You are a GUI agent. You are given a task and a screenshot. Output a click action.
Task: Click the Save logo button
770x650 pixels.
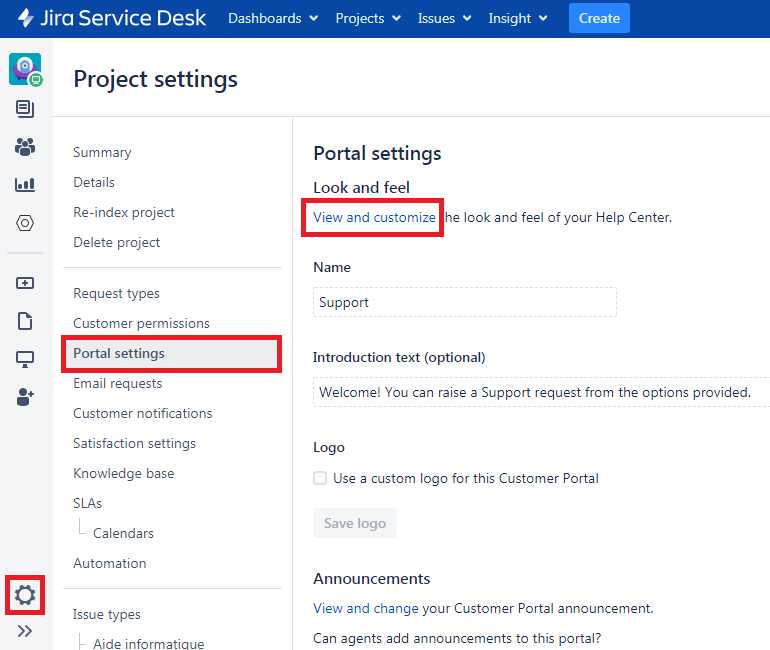click(355, 523)
